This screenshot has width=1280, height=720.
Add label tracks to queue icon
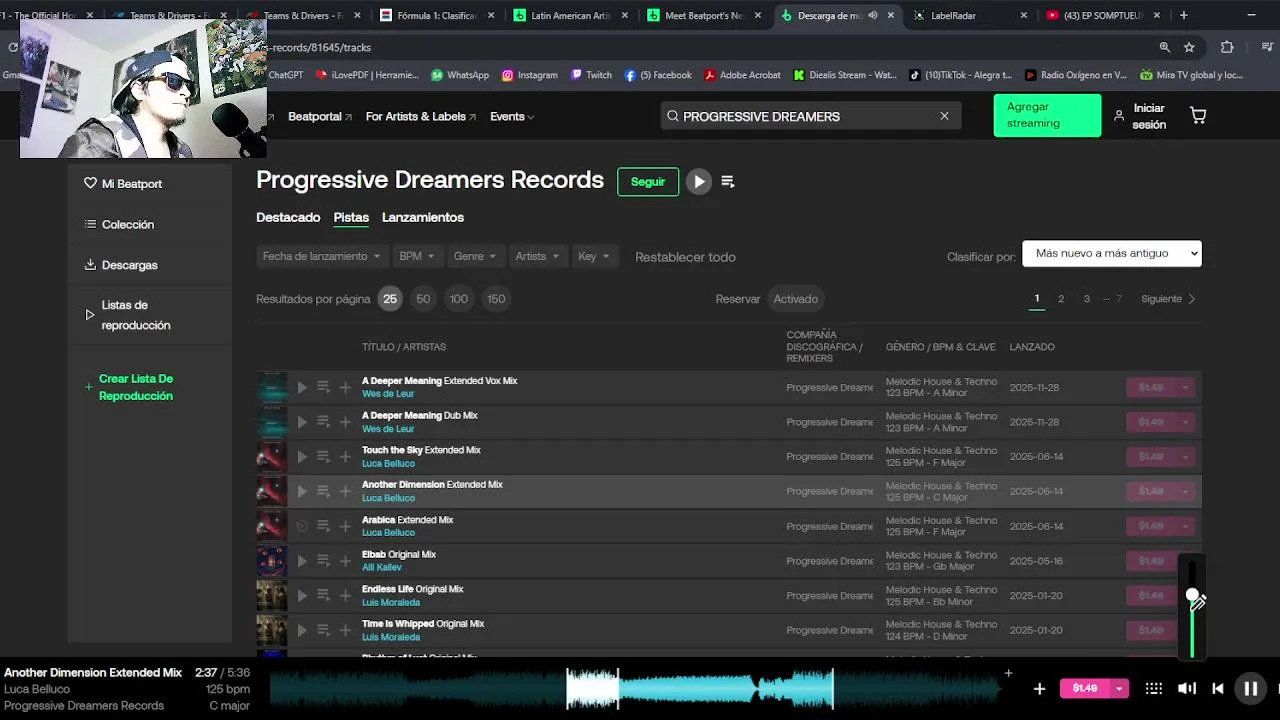tap(728, 181)
